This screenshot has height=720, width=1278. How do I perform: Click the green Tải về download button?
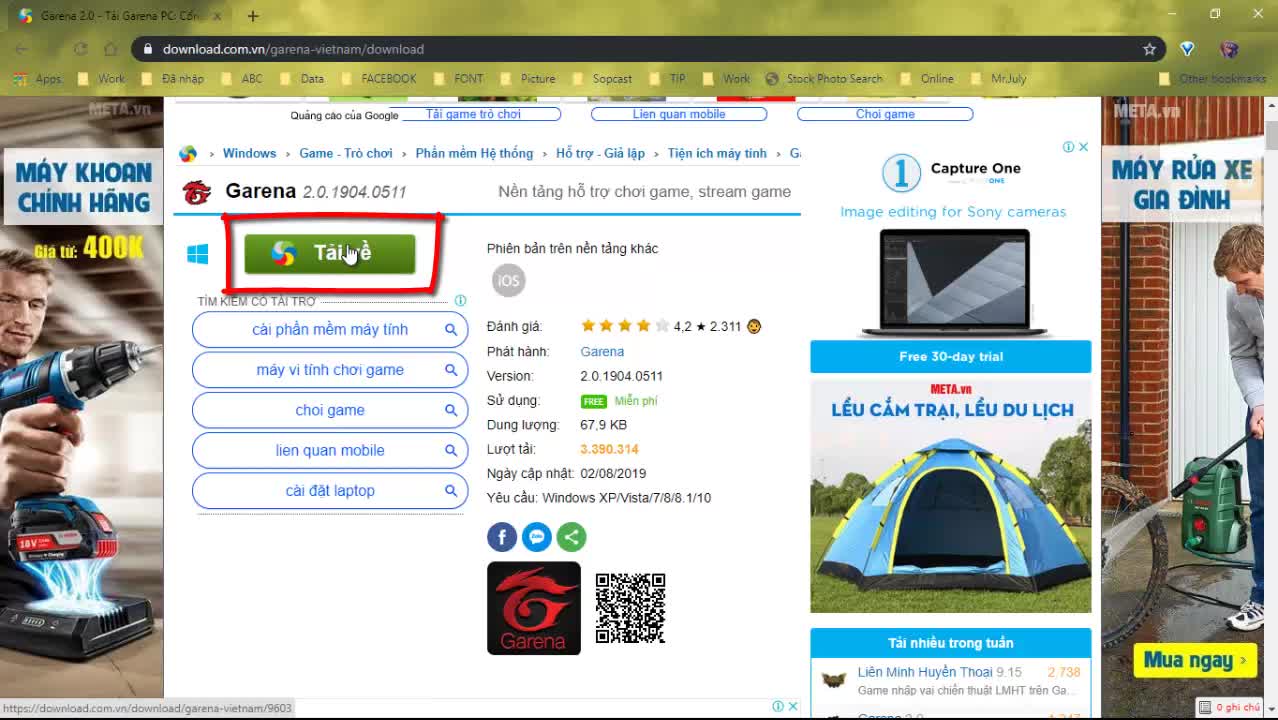(x=329, y=253)
